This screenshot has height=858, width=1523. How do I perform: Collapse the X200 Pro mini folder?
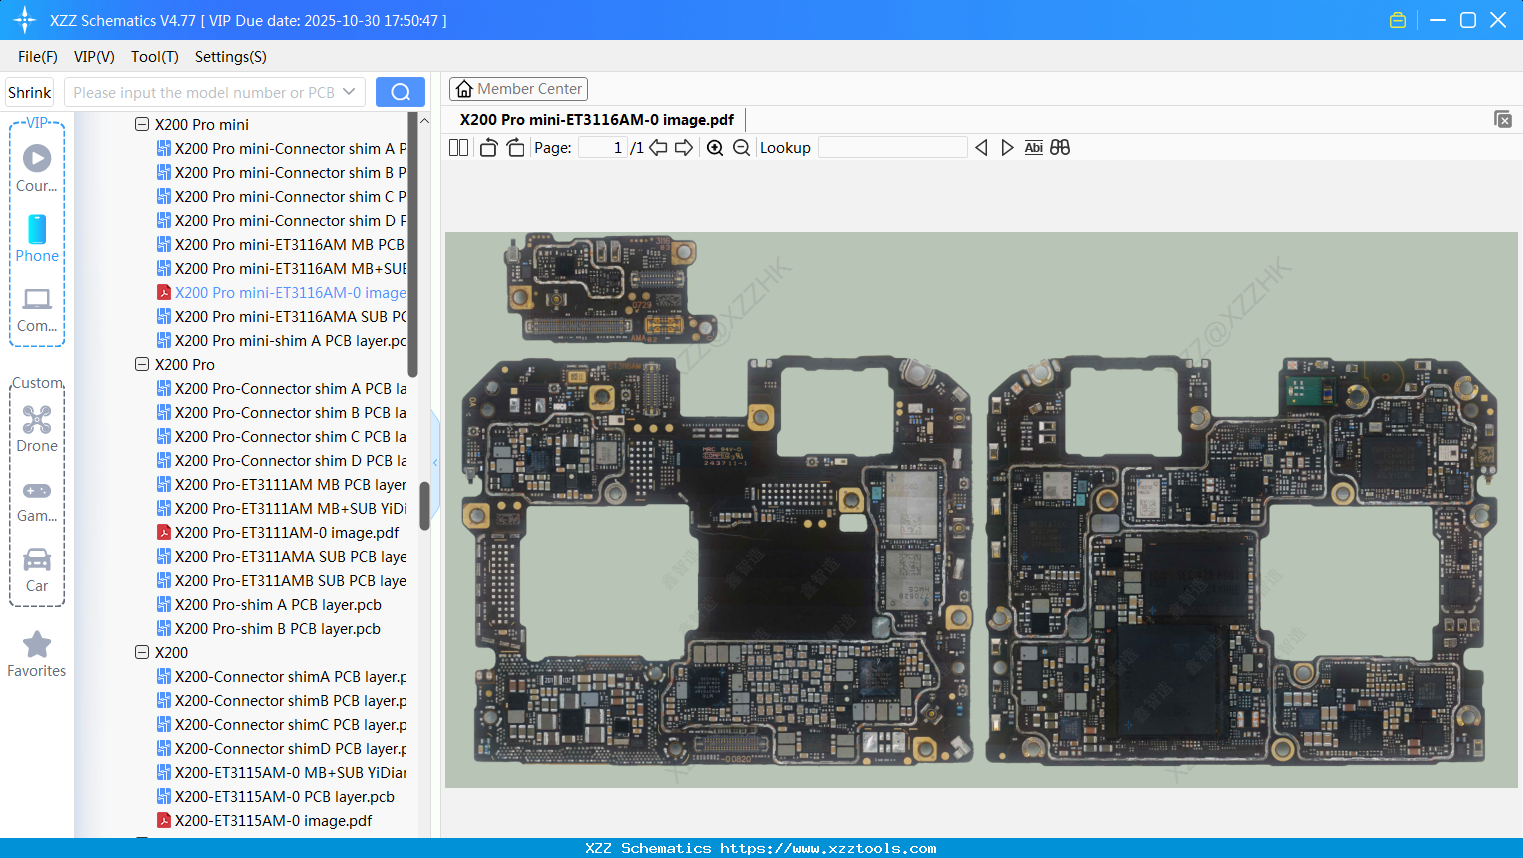142,125
